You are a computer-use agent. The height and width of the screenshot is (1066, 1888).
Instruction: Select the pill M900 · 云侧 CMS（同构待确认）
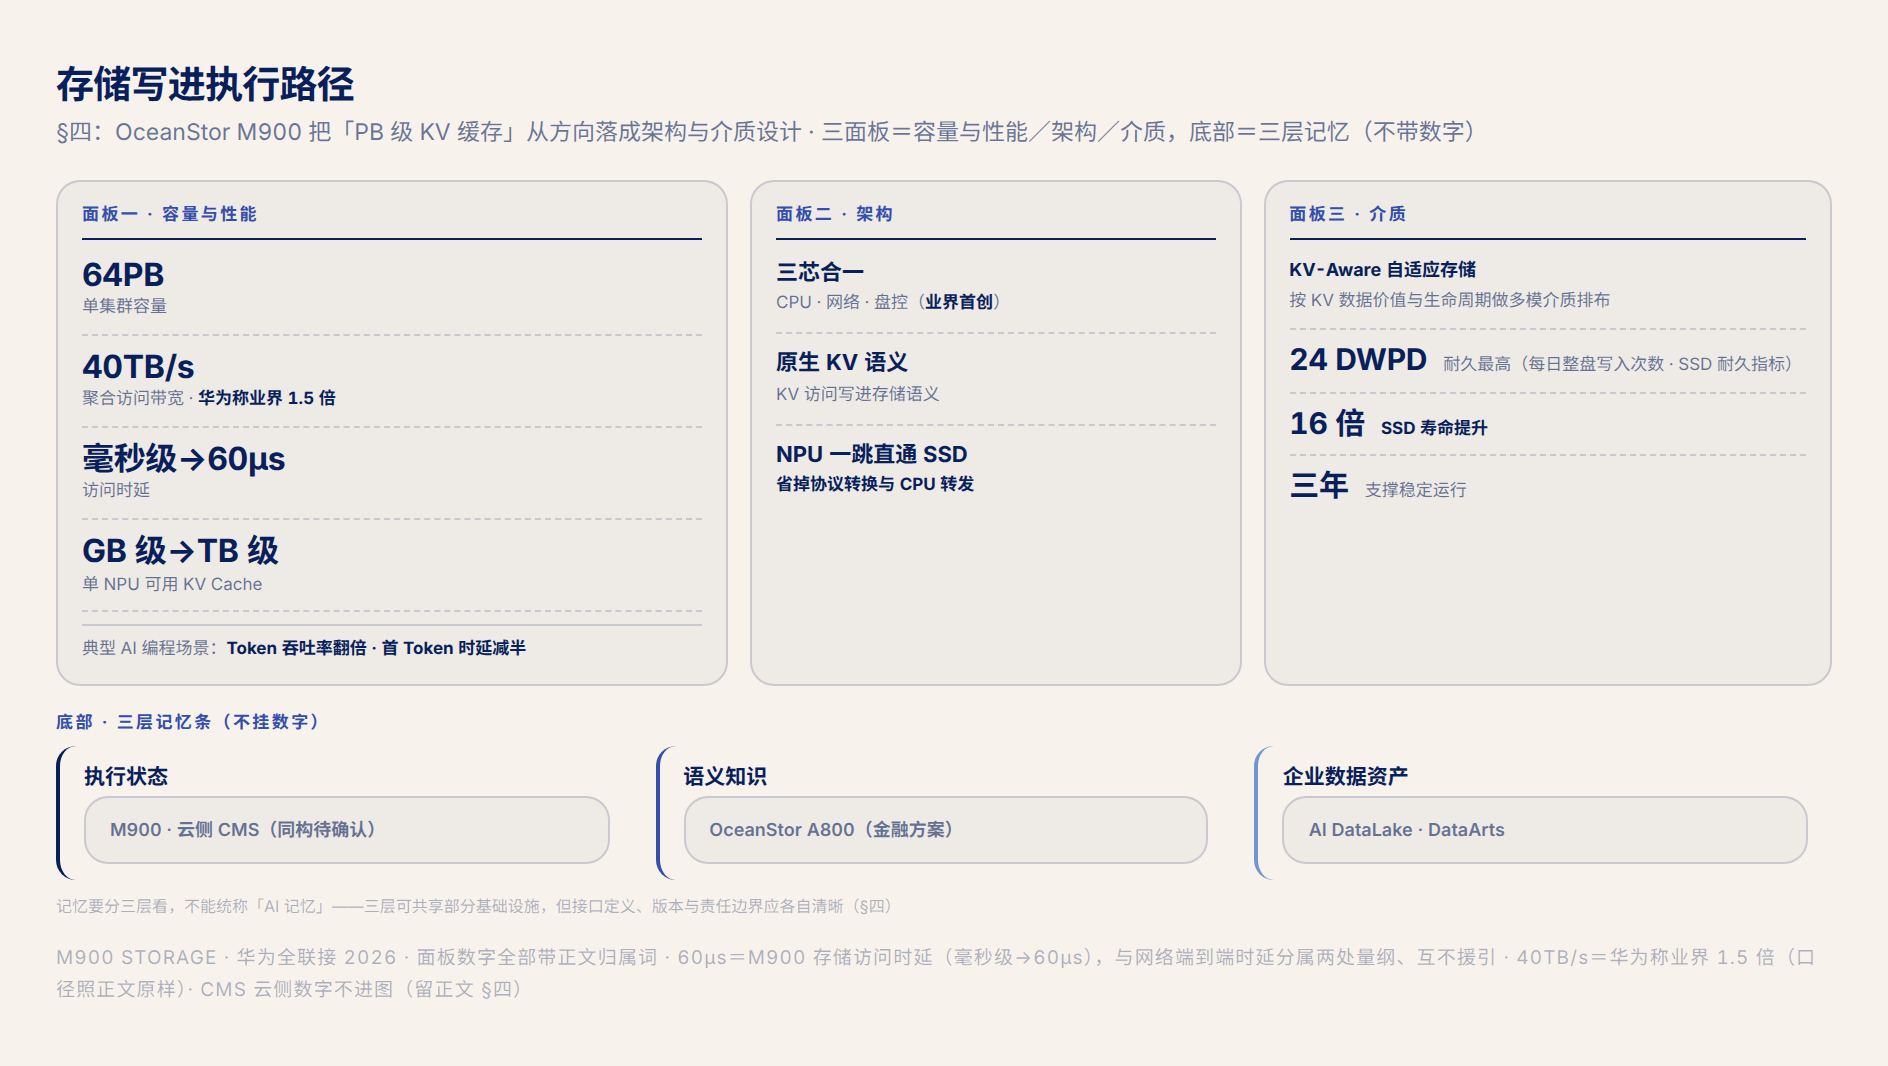click(346, 830)
